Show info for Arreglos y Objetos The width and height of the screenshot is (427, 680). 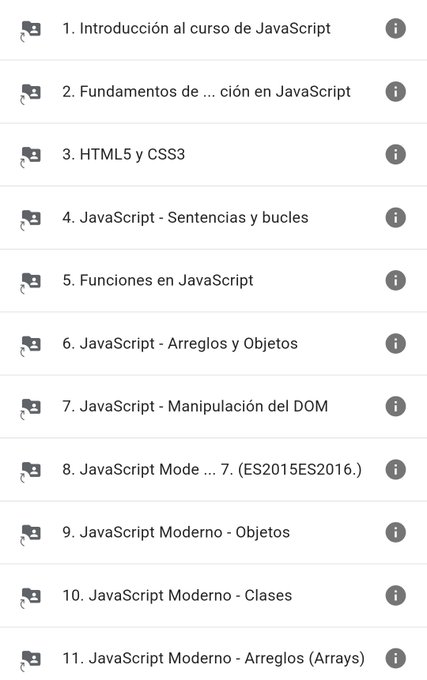pyautogui.click(x=395, y=343)
